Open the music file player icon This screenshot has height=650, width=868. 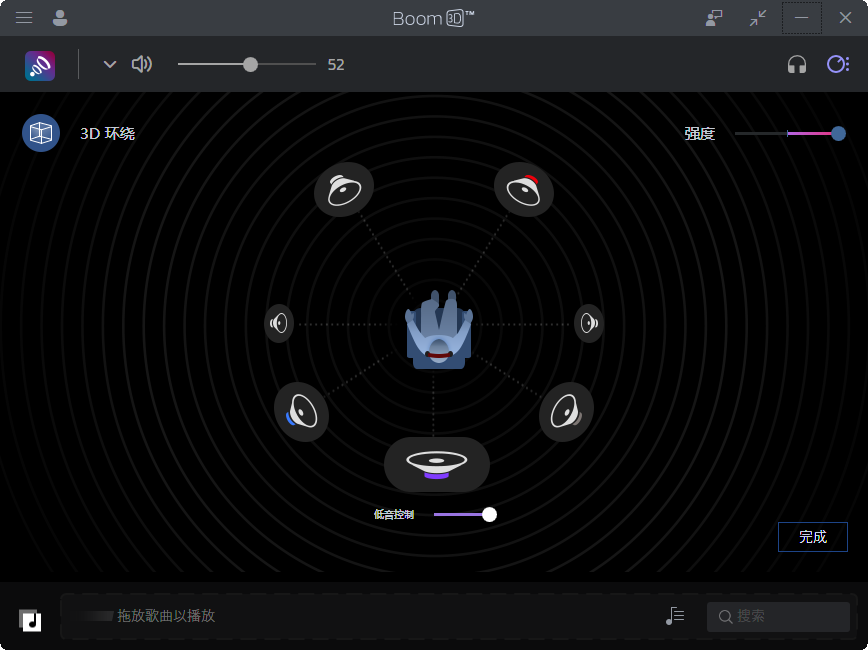tap(30, 620)
